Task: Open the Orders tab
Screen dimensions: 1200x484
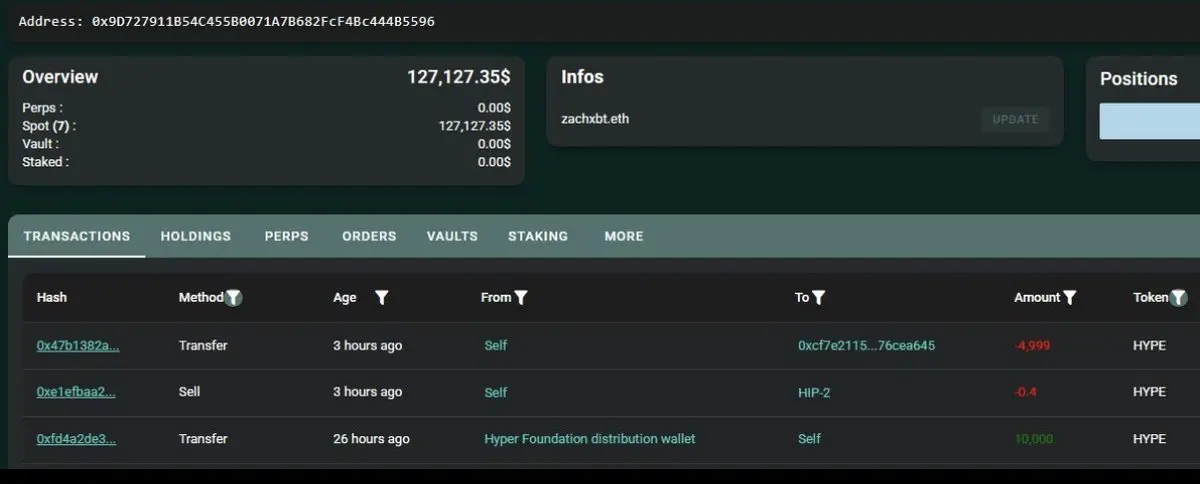Action: pyautogui.click(x=369, y=236)
